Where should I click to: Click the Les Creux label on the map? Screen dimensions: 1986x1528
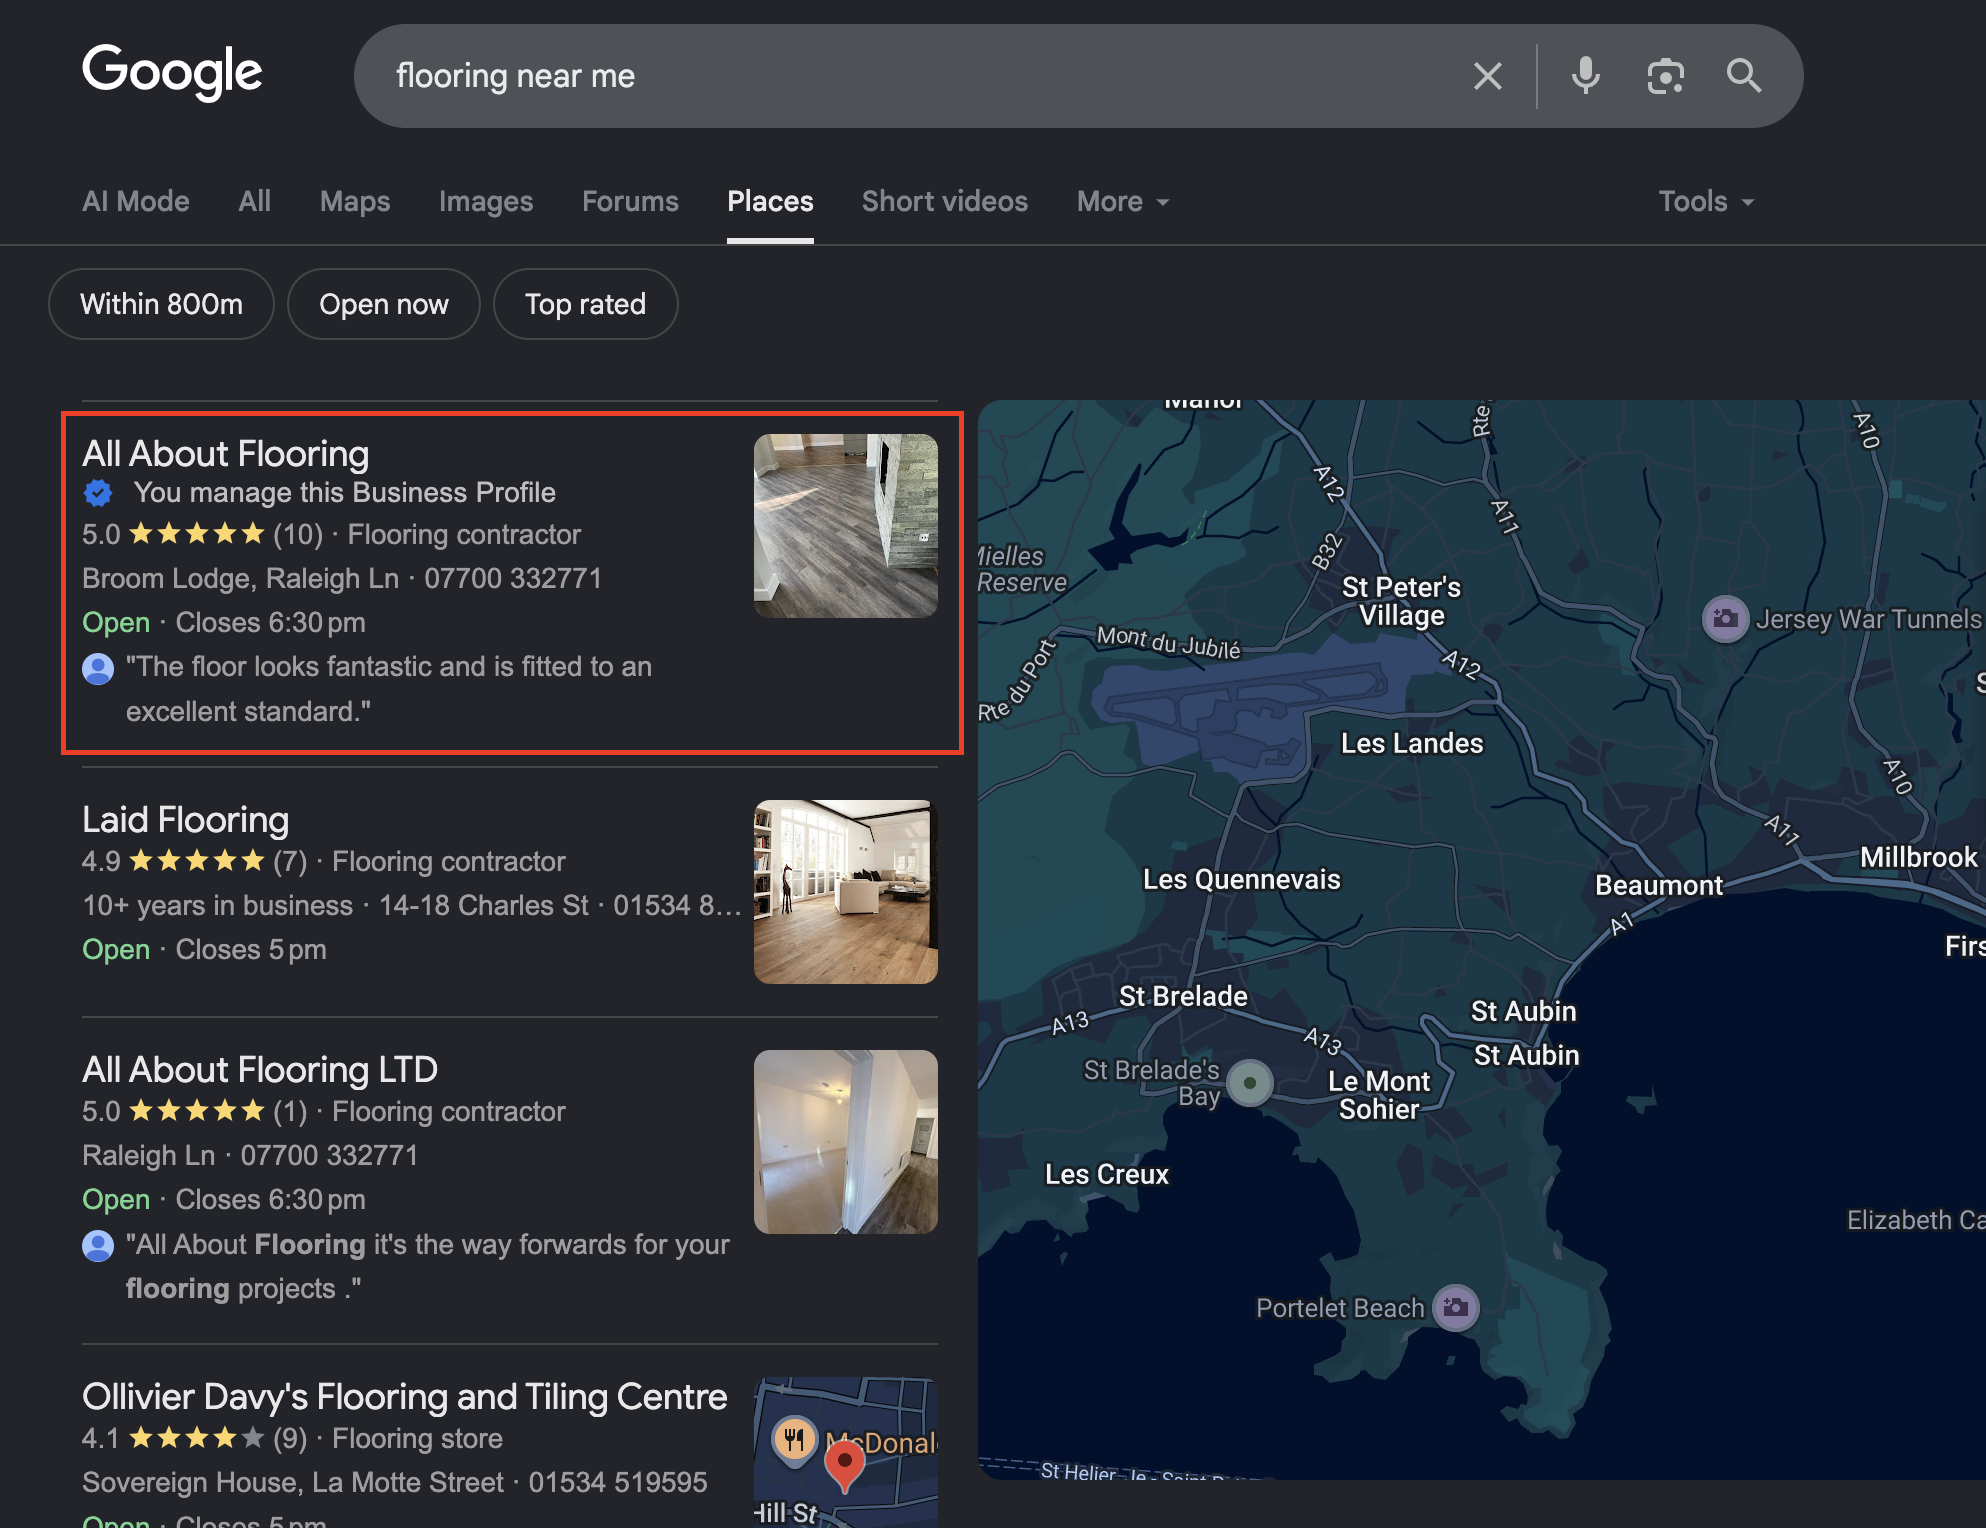(1107, 1174)
